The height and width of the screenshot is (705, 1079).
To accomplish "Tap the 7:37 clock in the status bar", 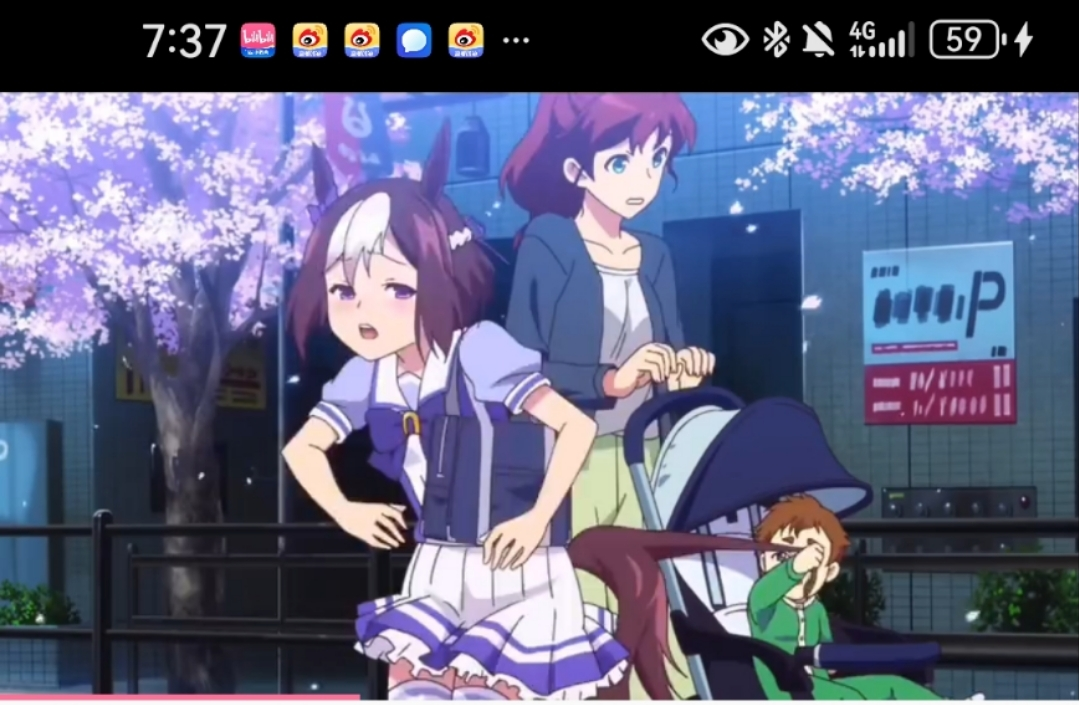I will point(184,41).
